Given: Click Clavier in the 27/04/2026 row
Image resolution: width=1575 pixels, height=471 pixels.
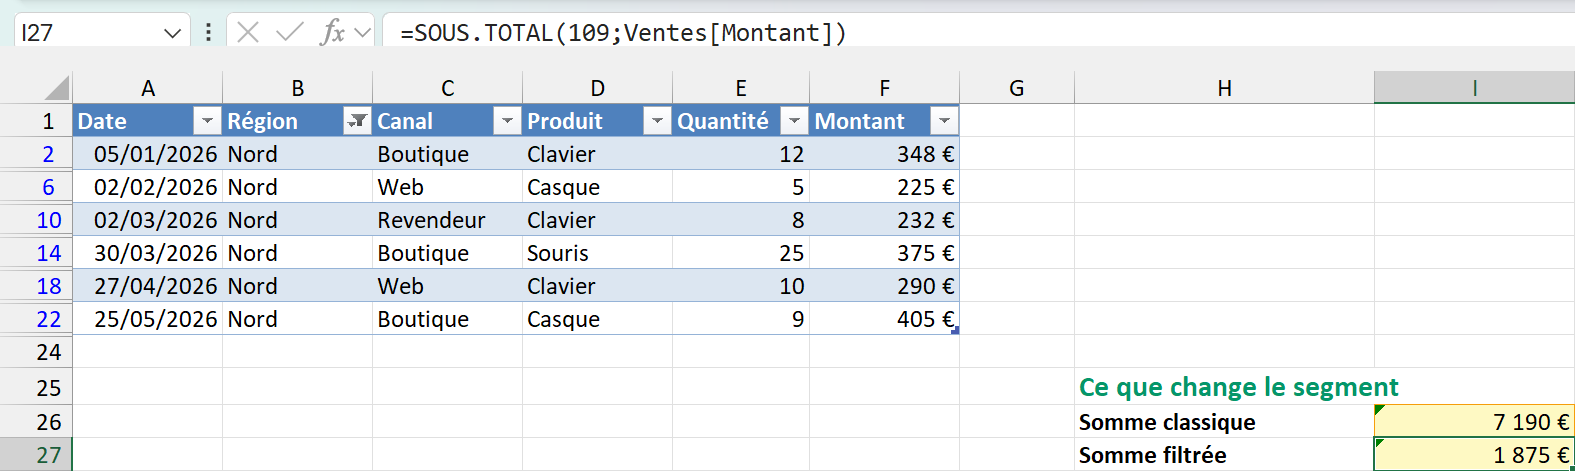Looking at the screenshot, I should tap(597, 286).
